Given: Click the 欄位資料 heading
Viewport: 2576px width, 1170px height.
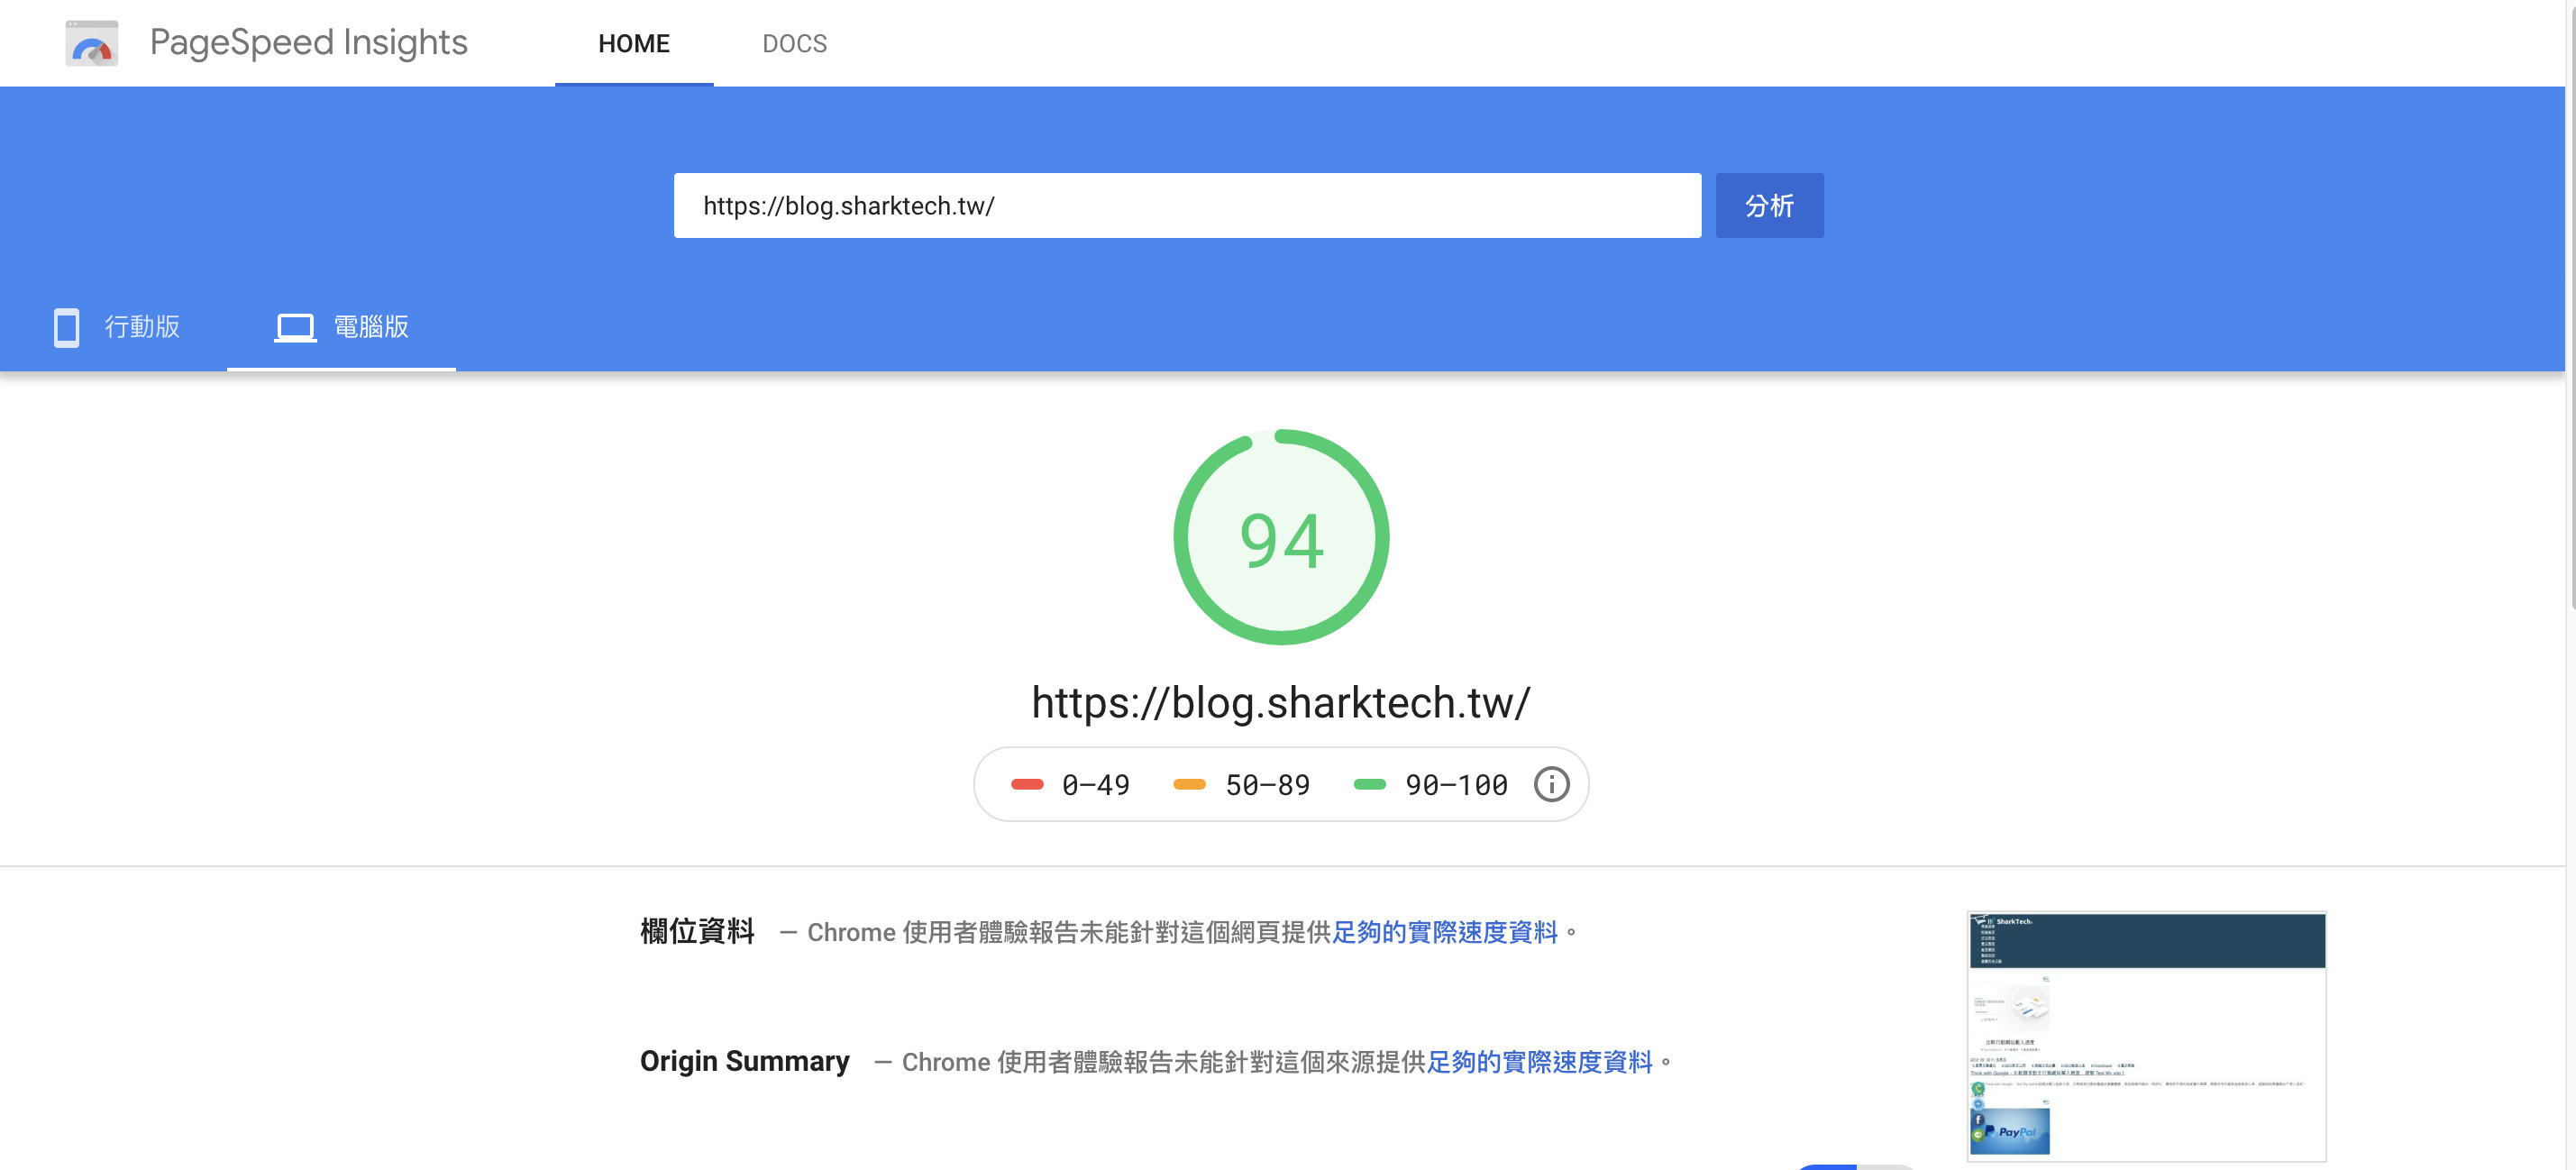Looking at the screenshot, I should (x=697, y=931).
